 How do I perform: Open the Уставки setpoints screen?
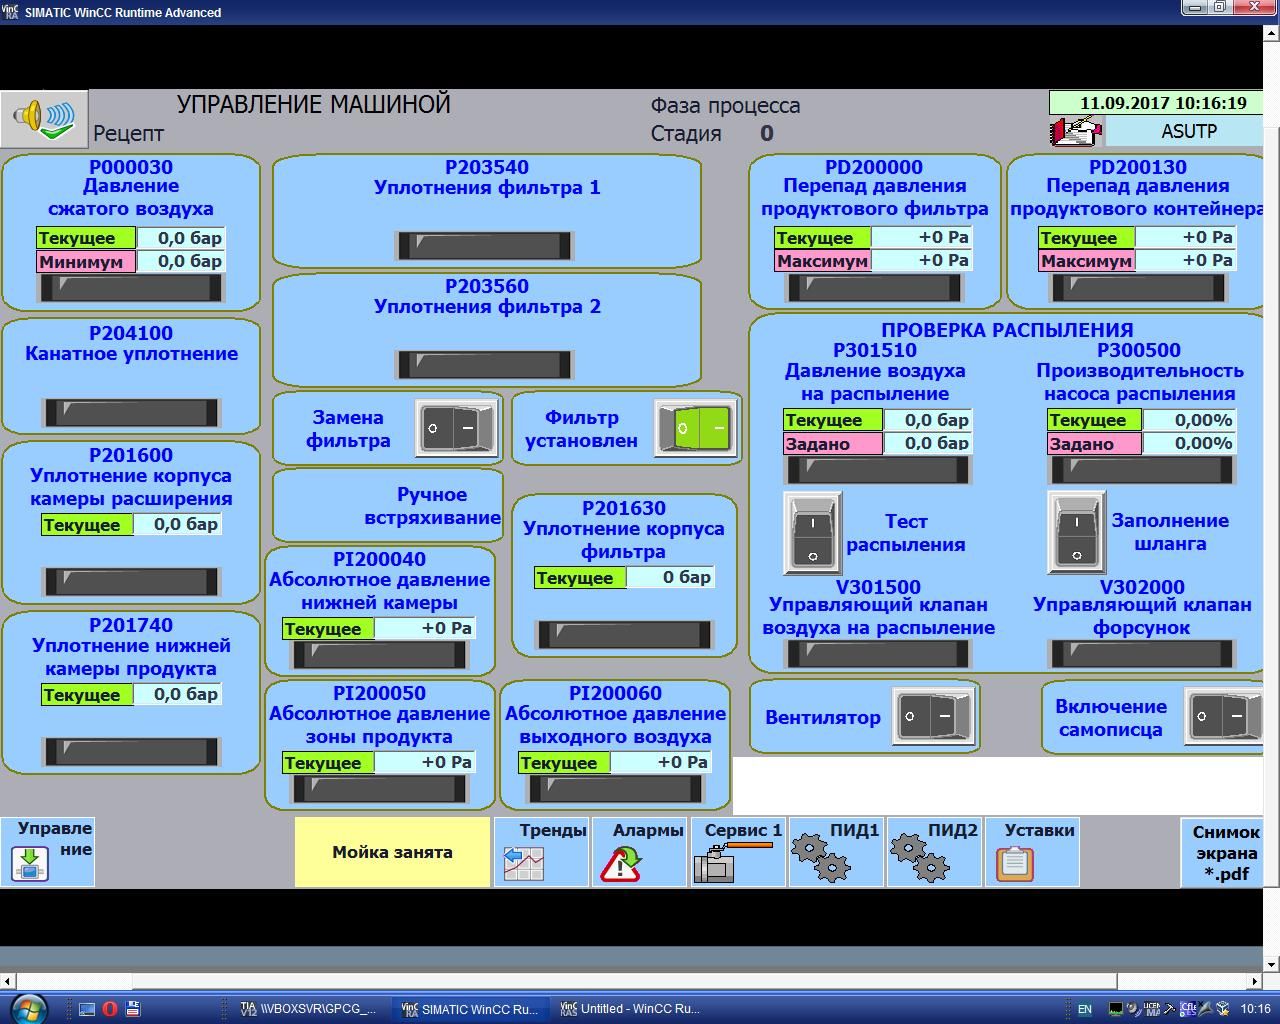pyautogui.click(x=1031, y=852)
